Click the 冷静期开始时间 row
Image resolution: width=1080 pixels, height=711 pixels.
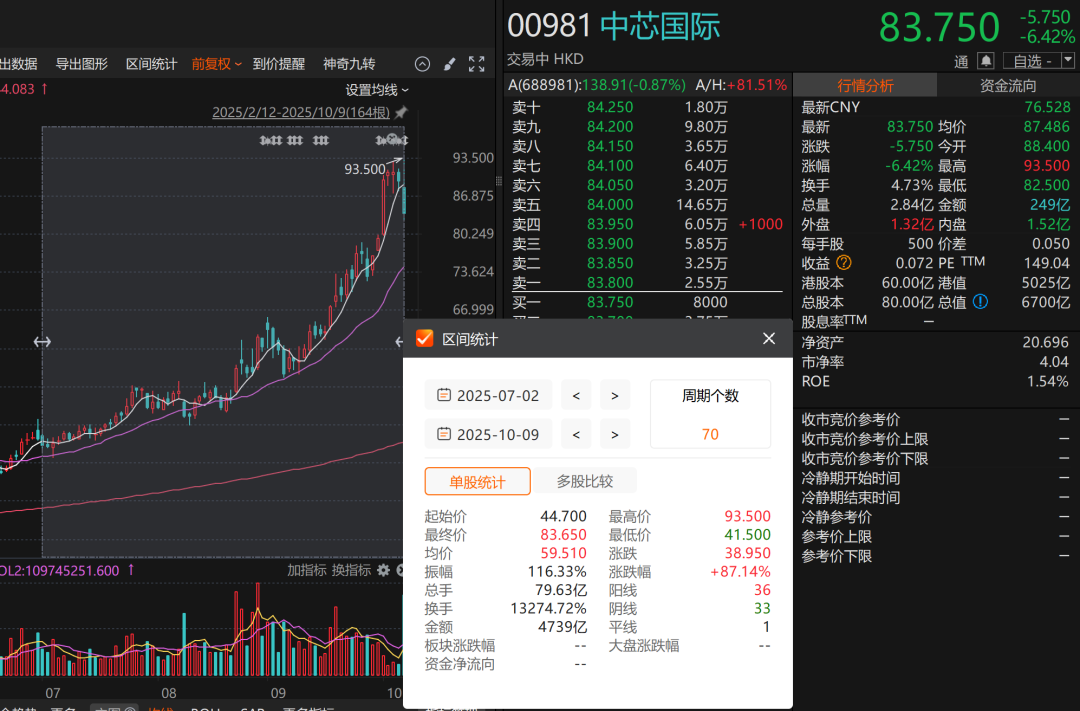click(936, 477)
